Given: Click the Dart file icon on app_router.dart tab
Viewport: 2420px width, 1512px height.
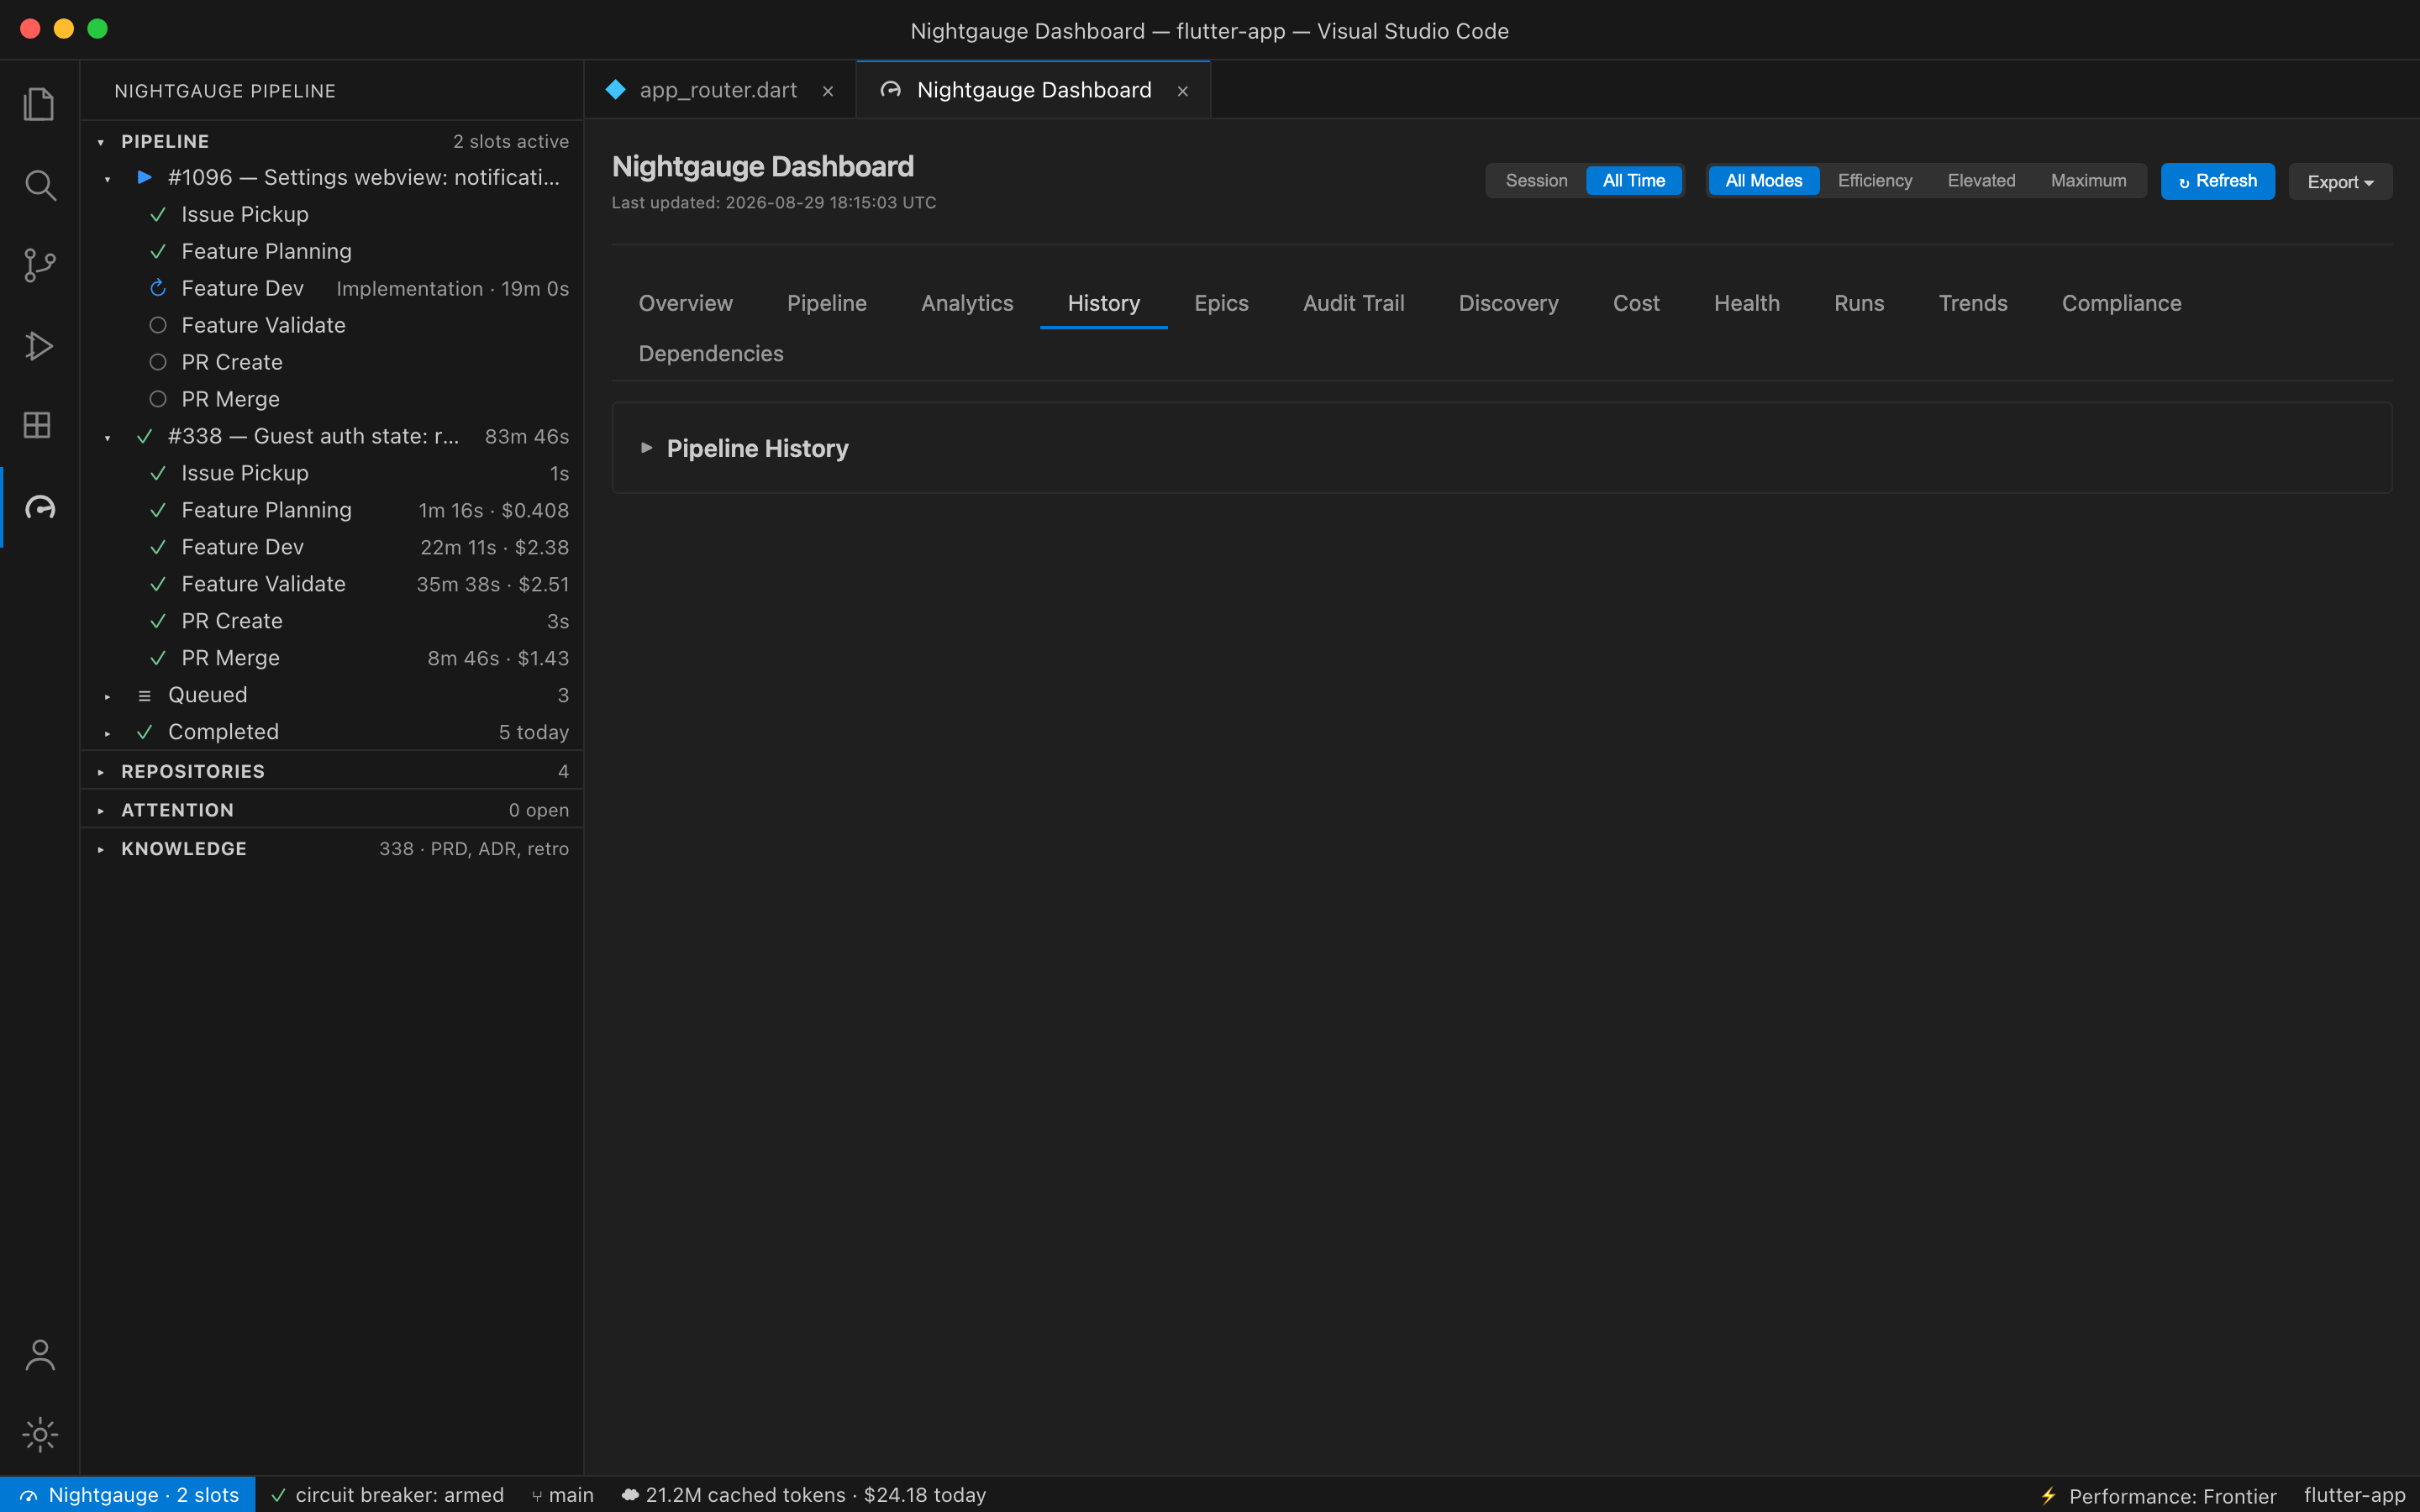Looking at the screenshot, I should click(x=616, y=90).
